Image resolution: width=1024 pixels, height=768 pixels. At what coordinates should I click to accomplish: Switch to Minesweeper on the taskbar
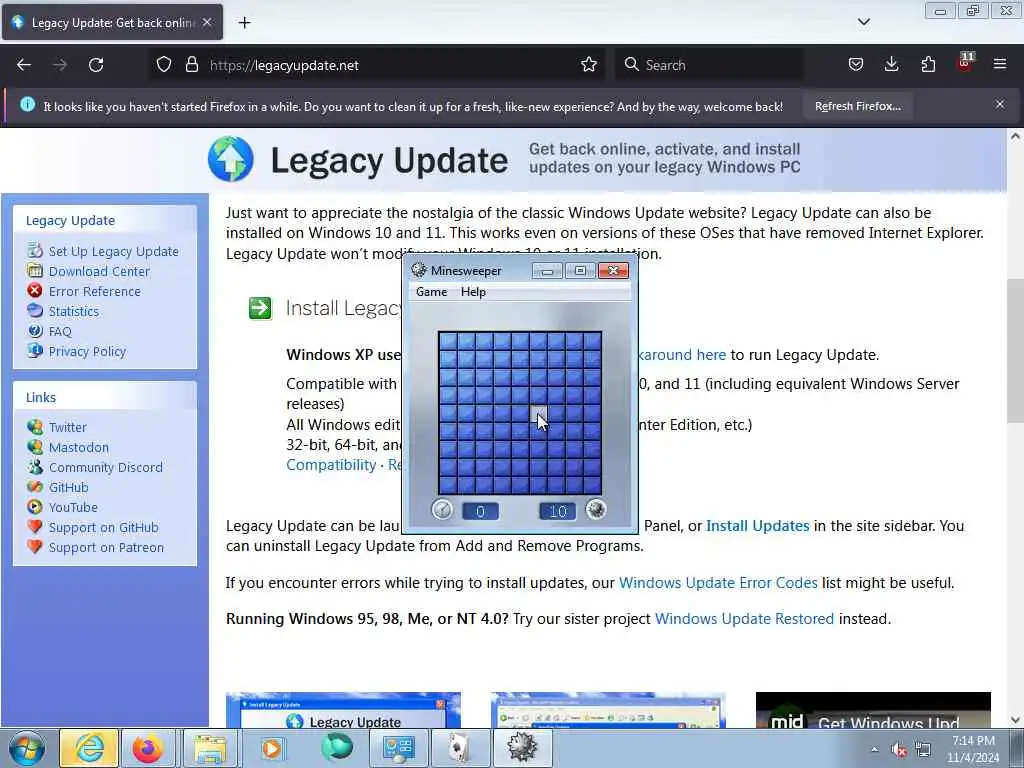pos(522,748)
